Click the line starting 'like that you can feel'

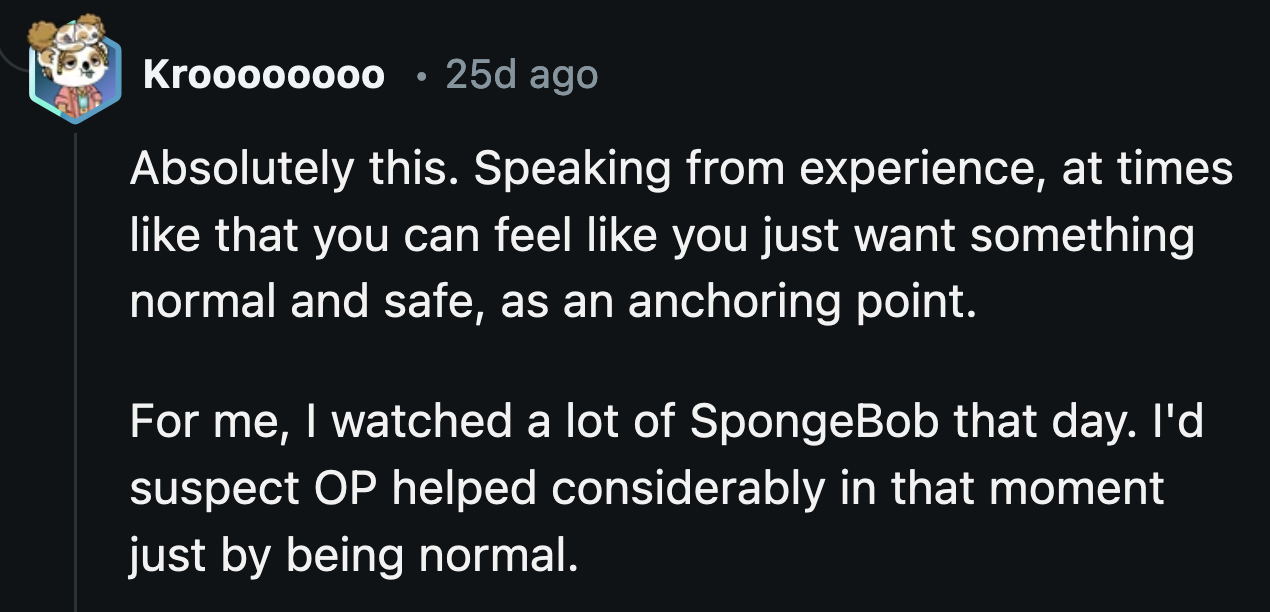point(662,236)
